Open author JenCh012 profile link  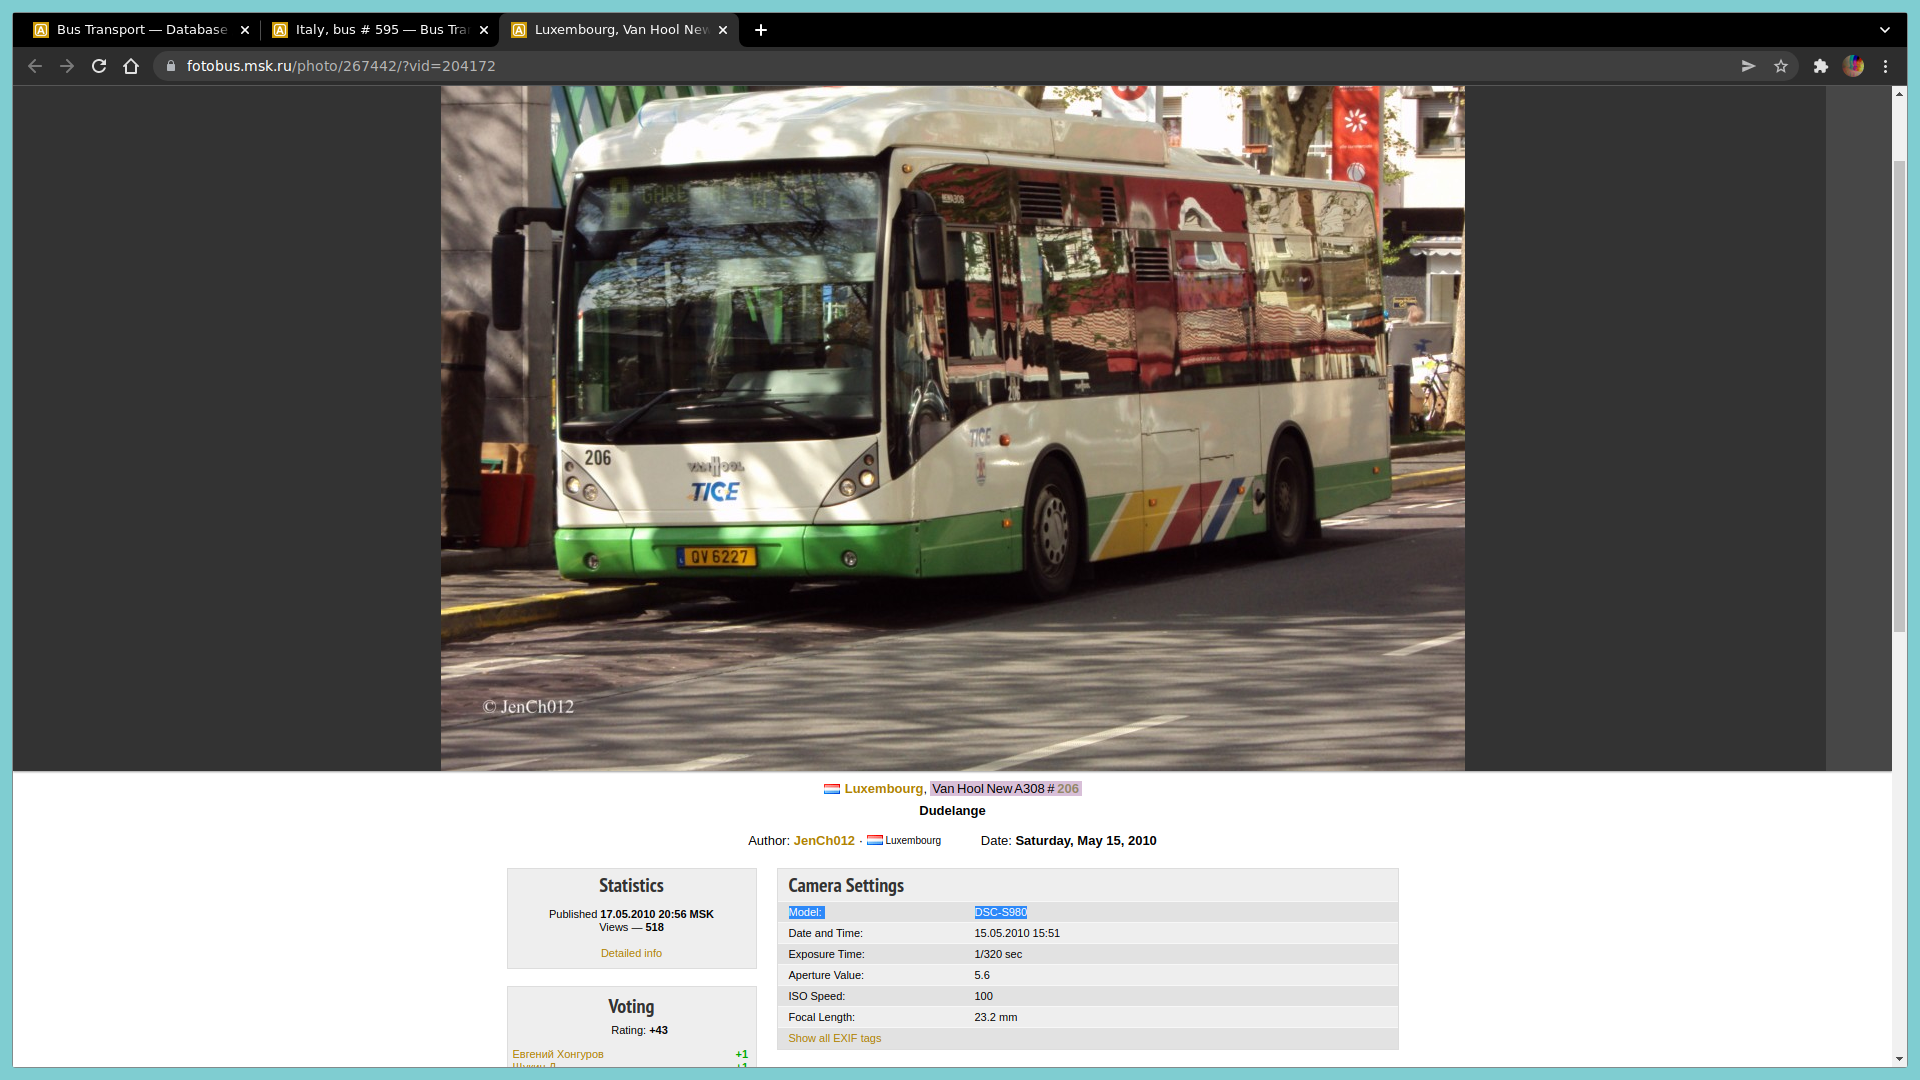tap(824, 841)
